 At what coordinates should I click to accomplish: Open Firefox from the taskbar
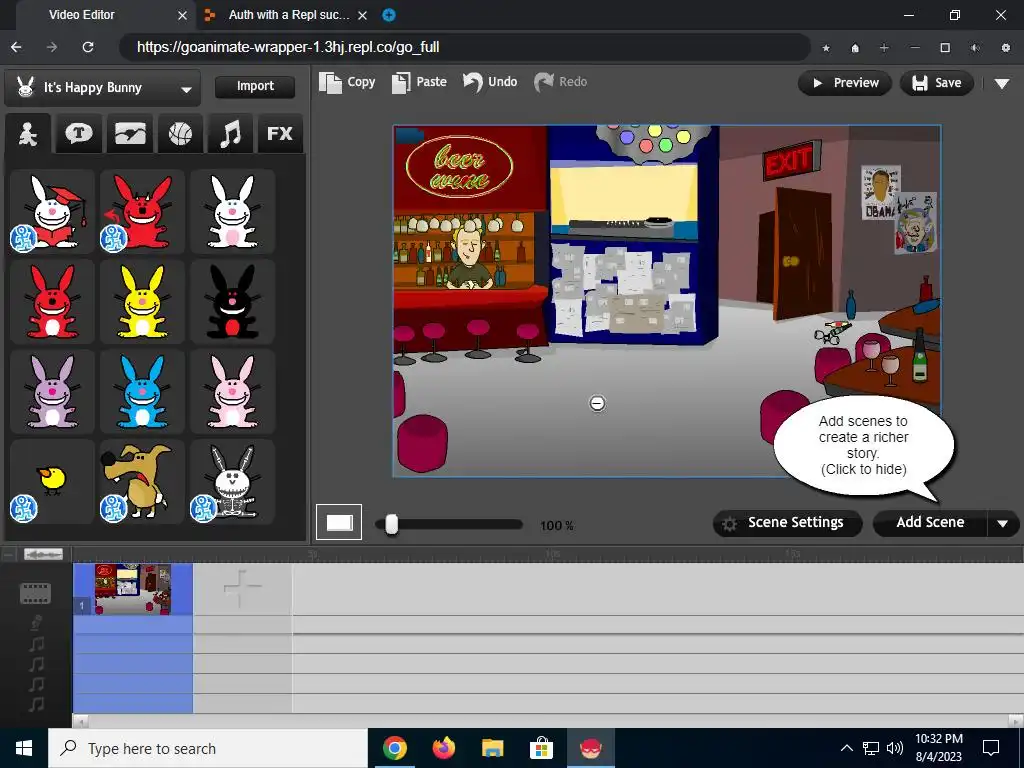pyautogui.click(x=443, y=748)
